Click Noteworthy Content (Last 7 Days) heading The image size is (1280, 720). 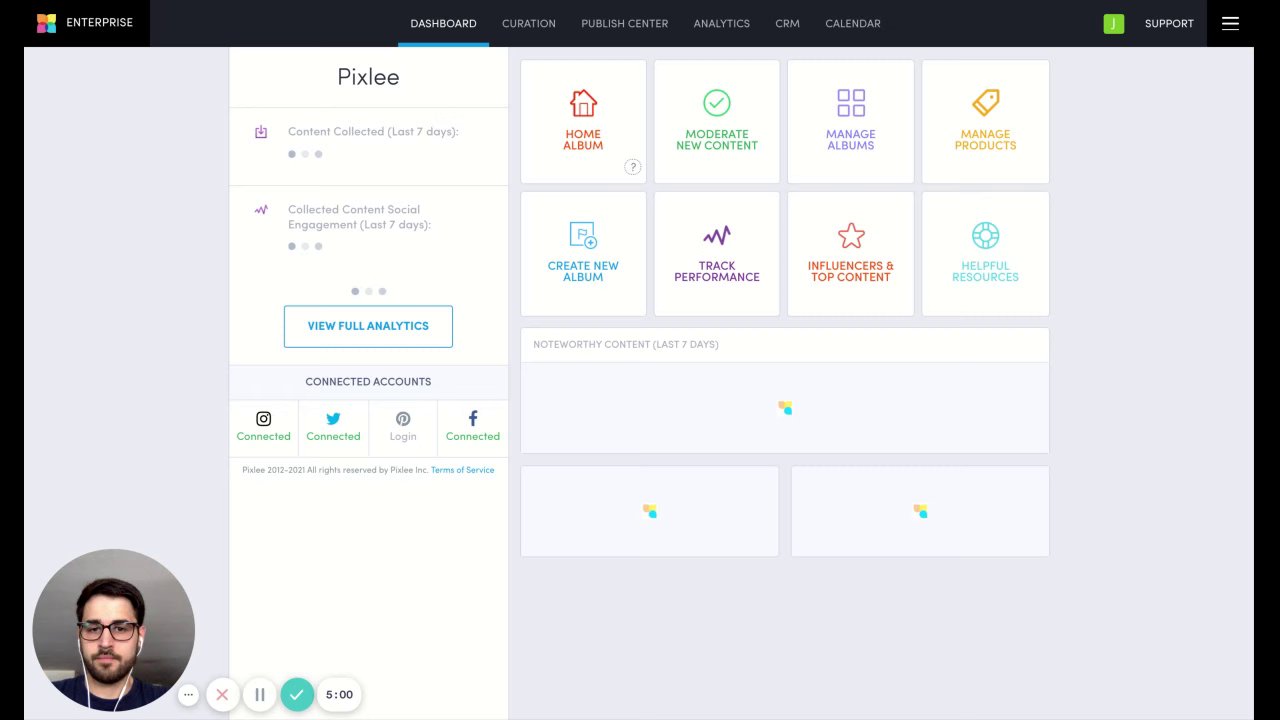click(x=626, y=344)
